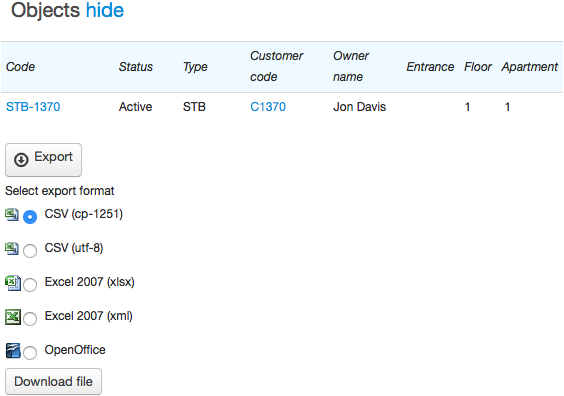Choose Excel 2007 (xml) radio option

(30, 318)
